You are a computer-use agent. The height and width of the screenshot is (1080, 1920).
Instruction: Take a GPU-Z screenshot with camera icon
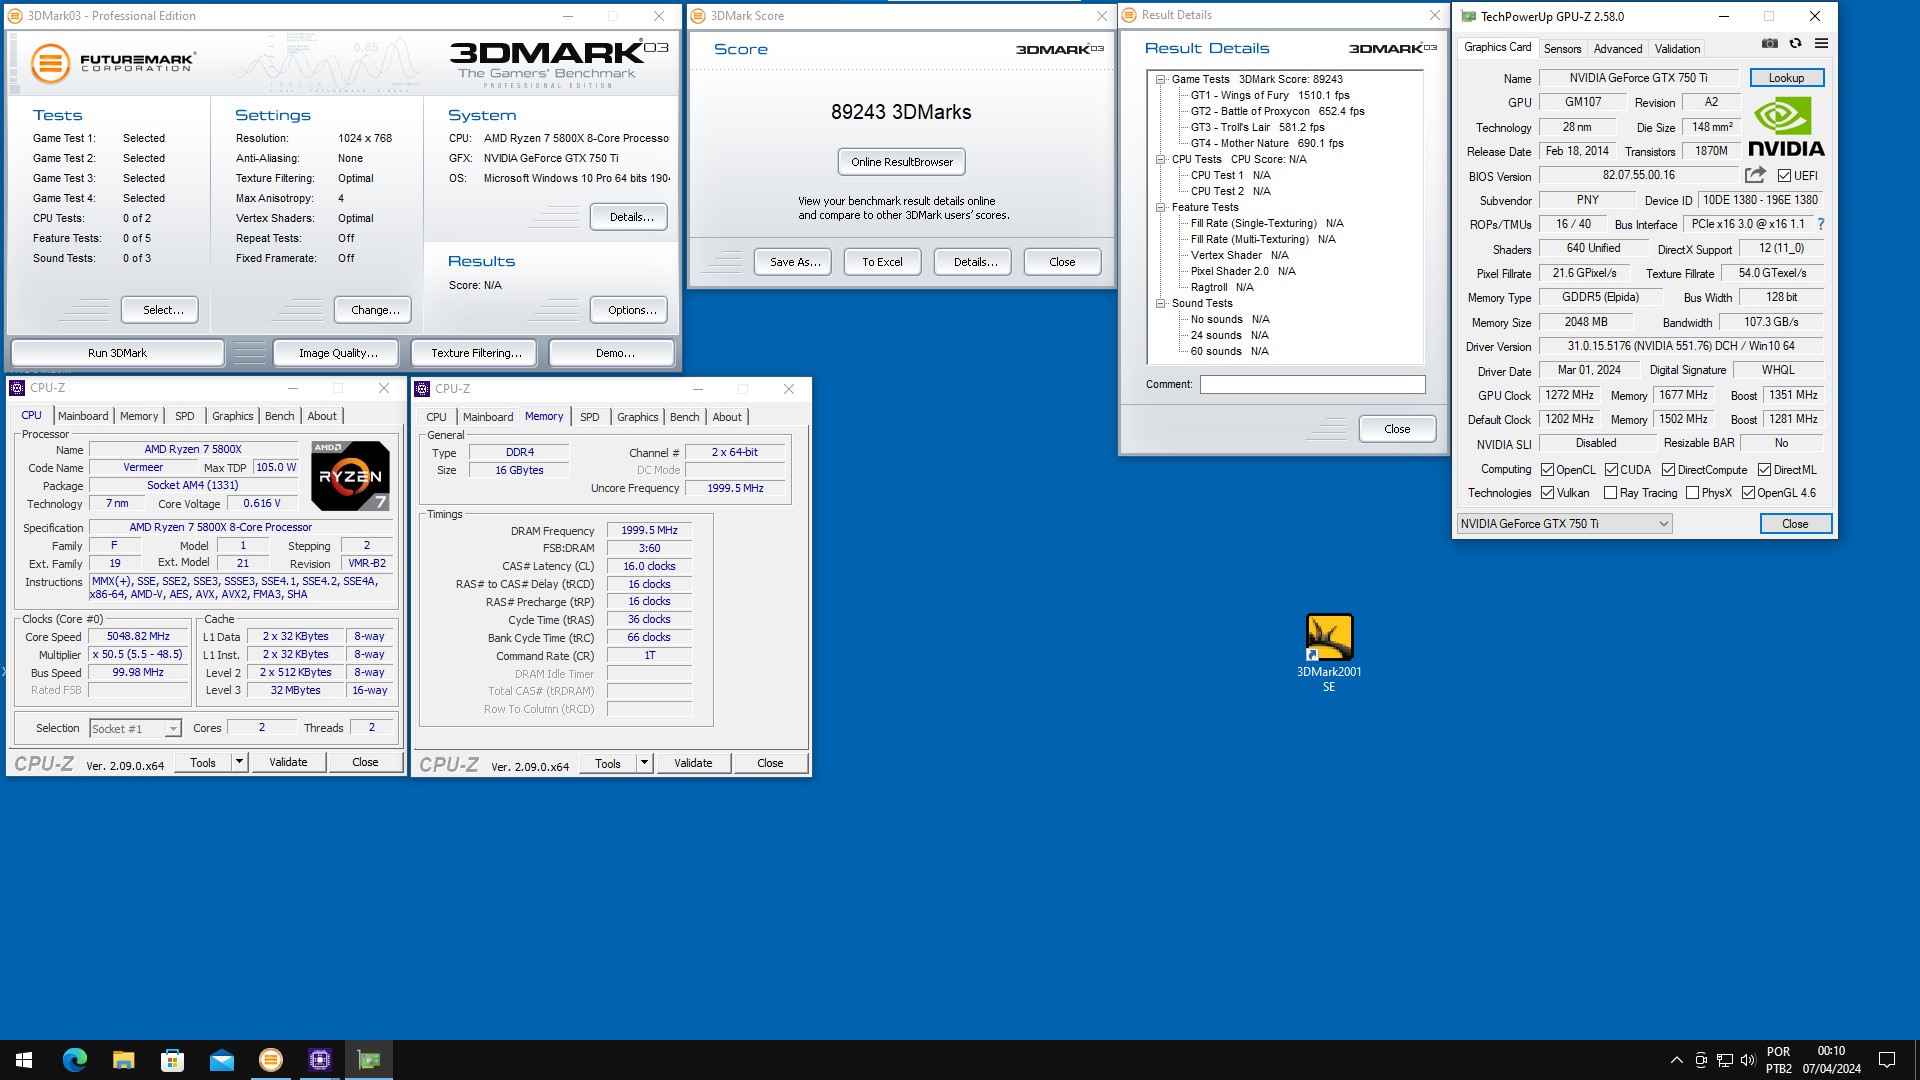tap(1769, 44)
